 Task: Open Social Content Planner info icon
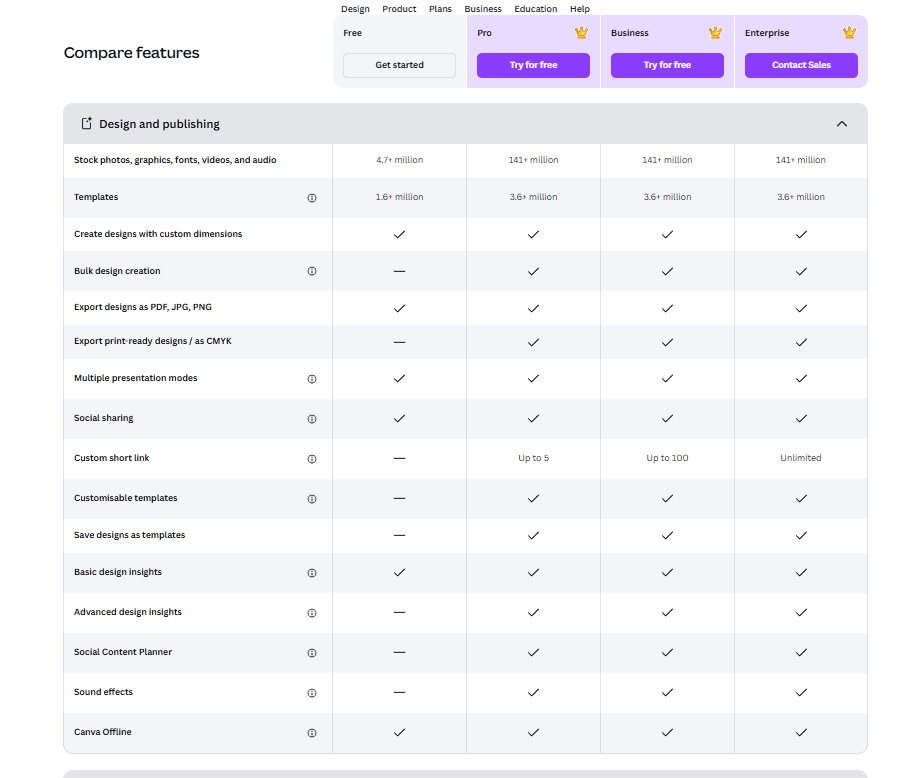312,653
